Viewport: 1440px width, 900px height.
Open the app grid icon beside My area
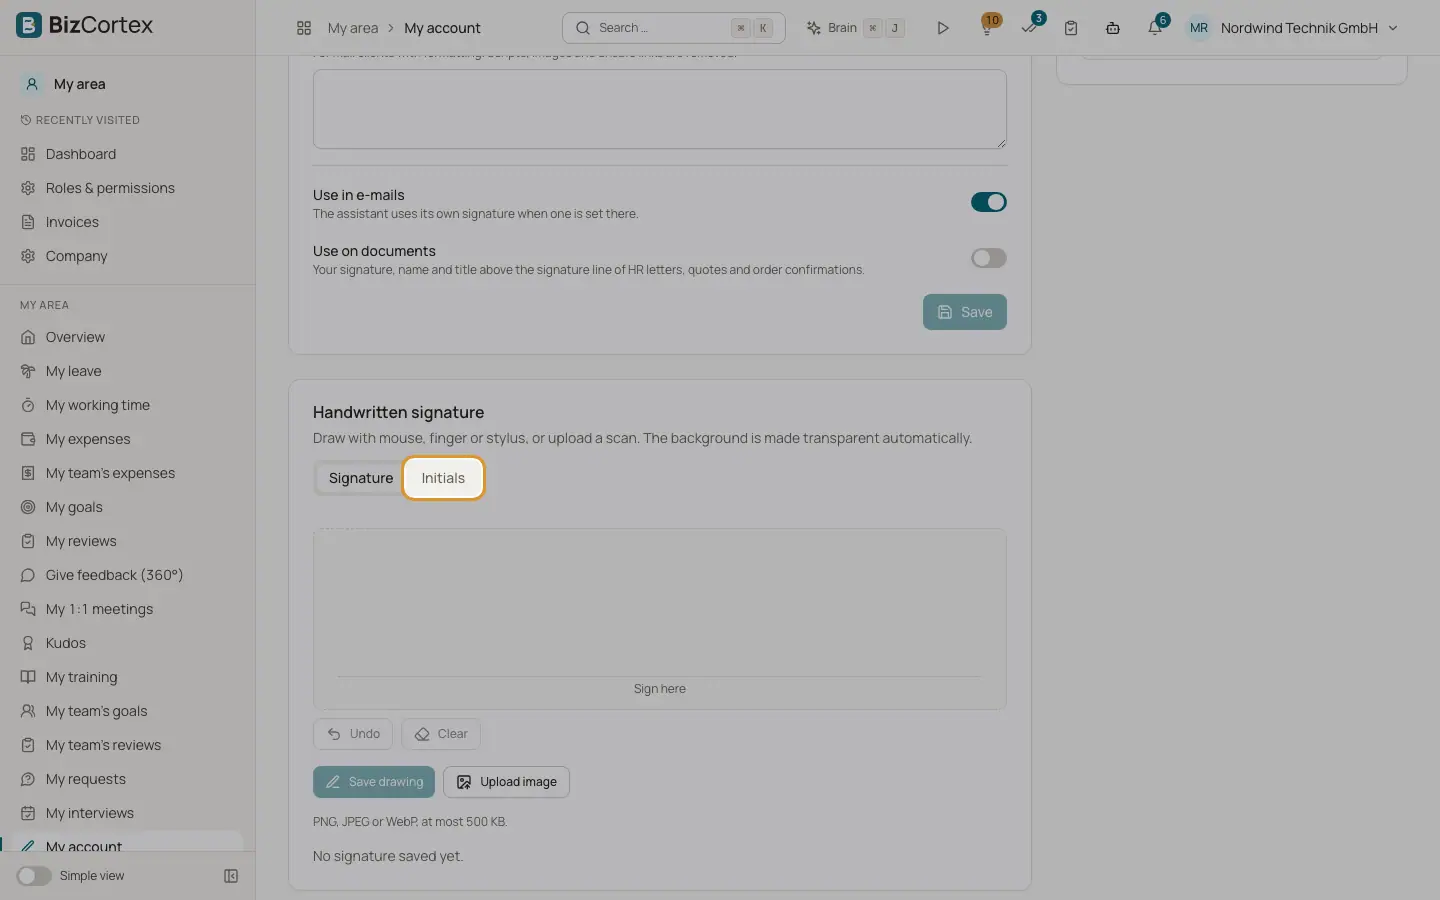coord(304,28)
